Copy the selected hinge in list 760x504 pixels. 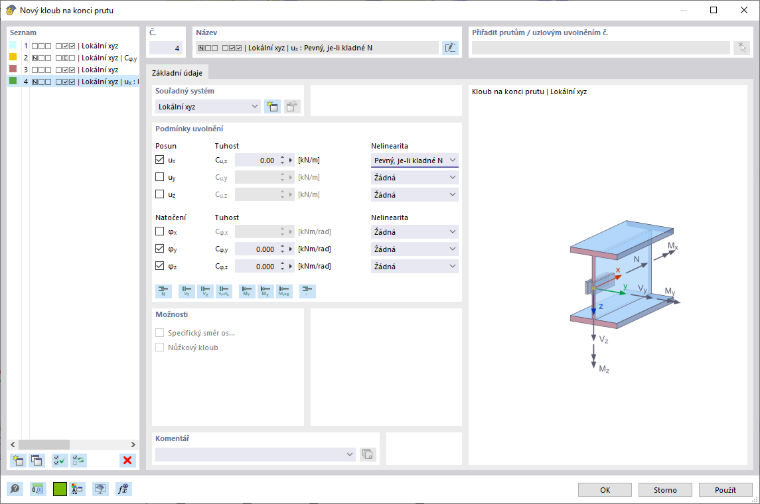pos(36,460)
